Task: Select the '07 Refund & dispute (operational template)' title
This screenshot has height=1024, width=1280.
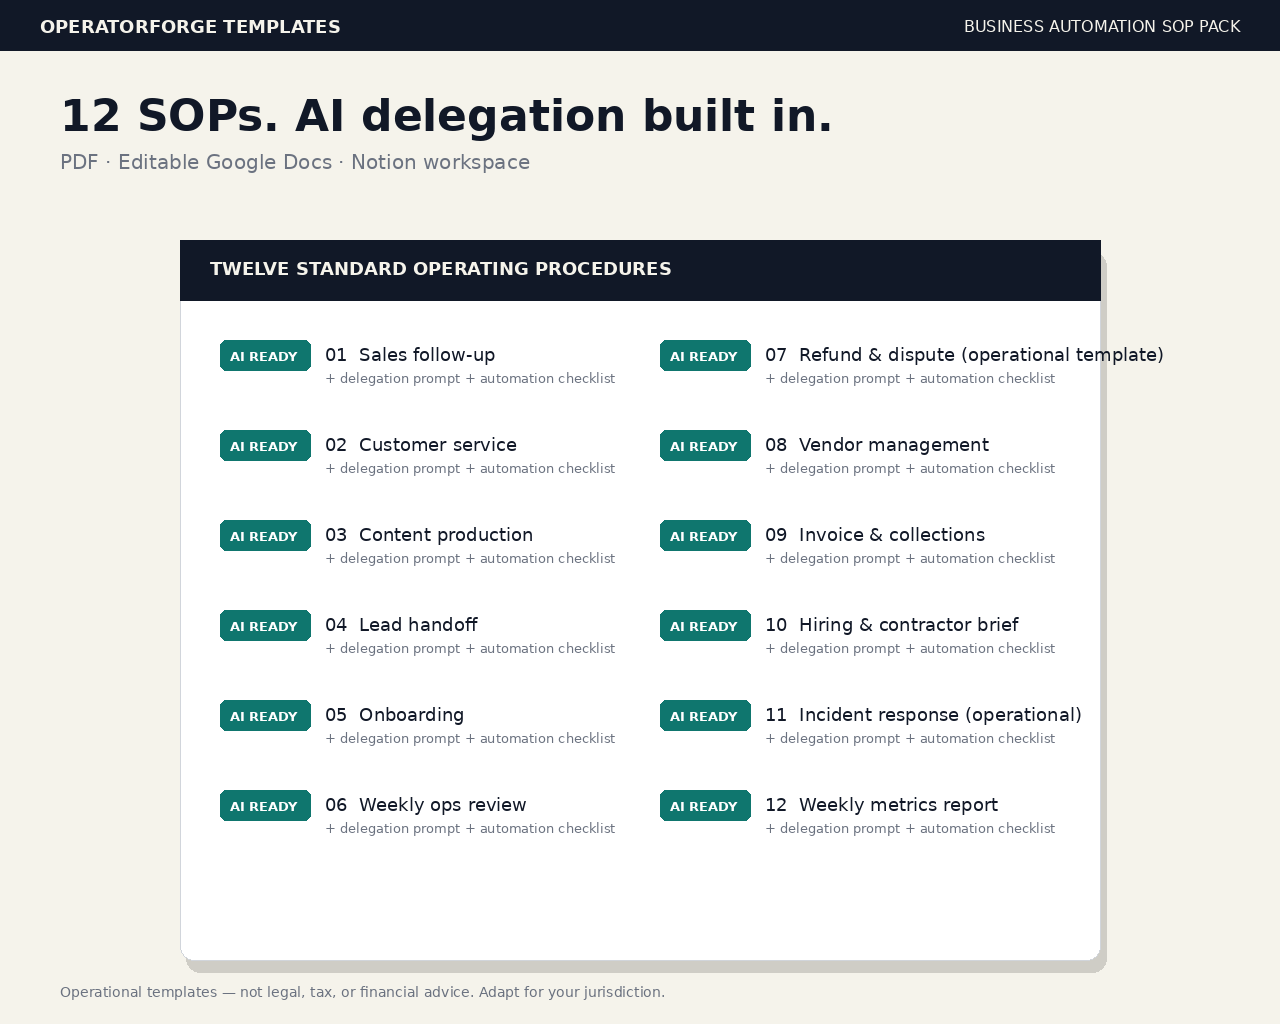Action: [964, 355]
